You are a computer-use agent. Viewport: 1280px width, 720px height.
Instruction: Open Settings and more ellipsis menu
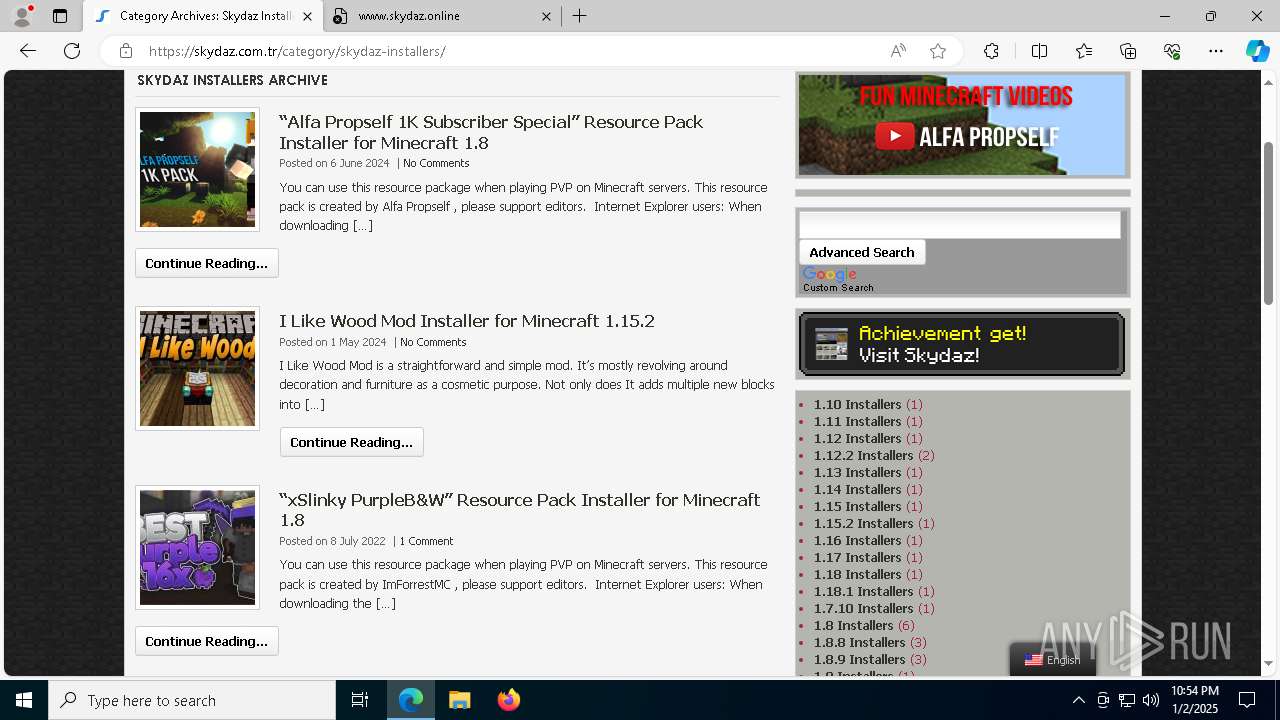1216,51
